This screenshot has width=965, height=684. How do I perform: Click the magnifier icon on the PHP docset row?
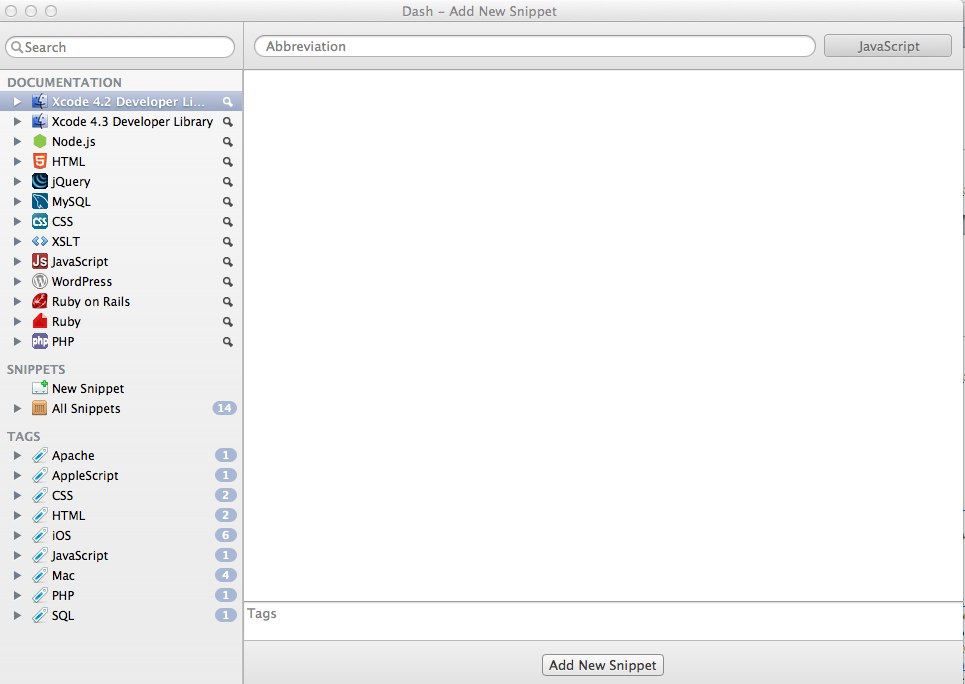(x=228, y=342)
